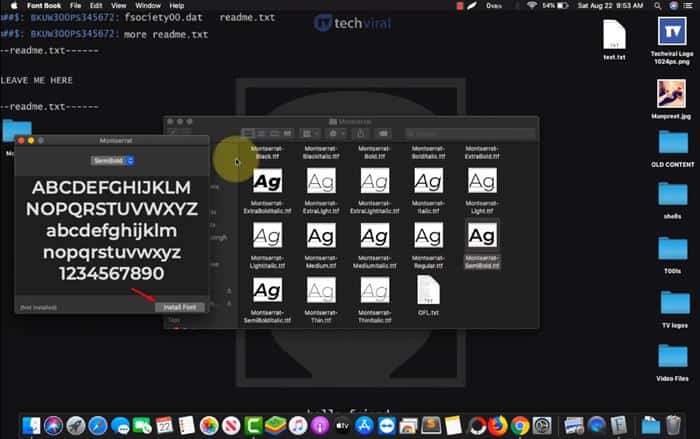Select the Montserrat-Light.ttf file
700x439 pixels.
482,181
